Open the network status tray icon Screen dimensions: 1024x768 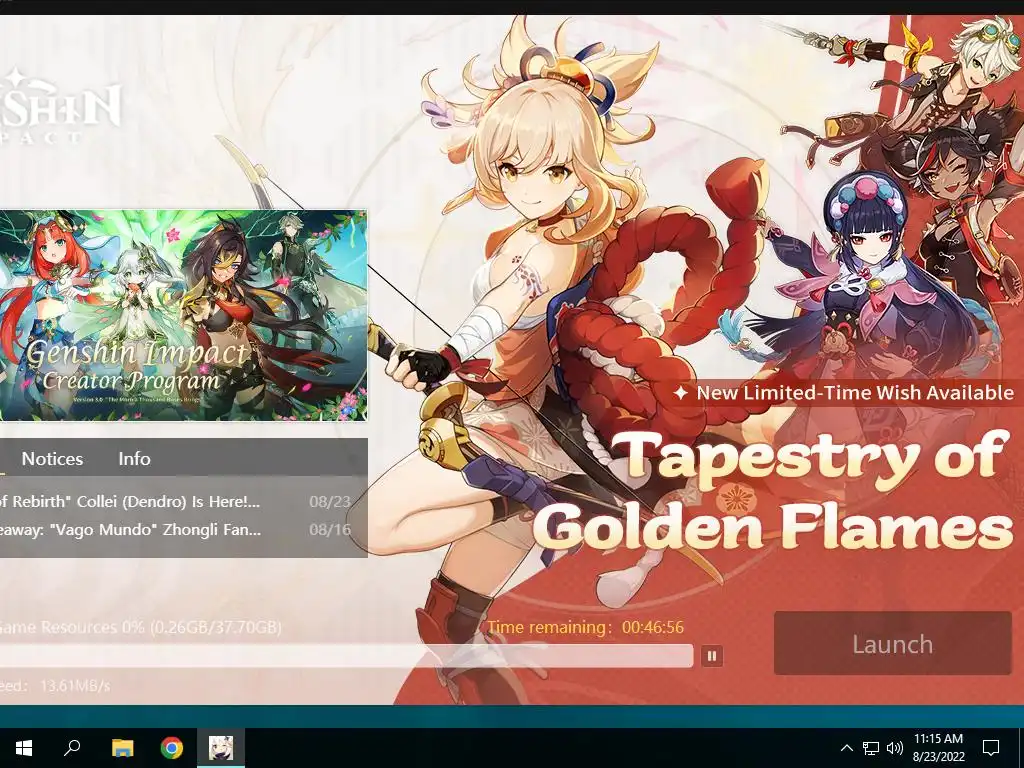(x=871, y=748)
